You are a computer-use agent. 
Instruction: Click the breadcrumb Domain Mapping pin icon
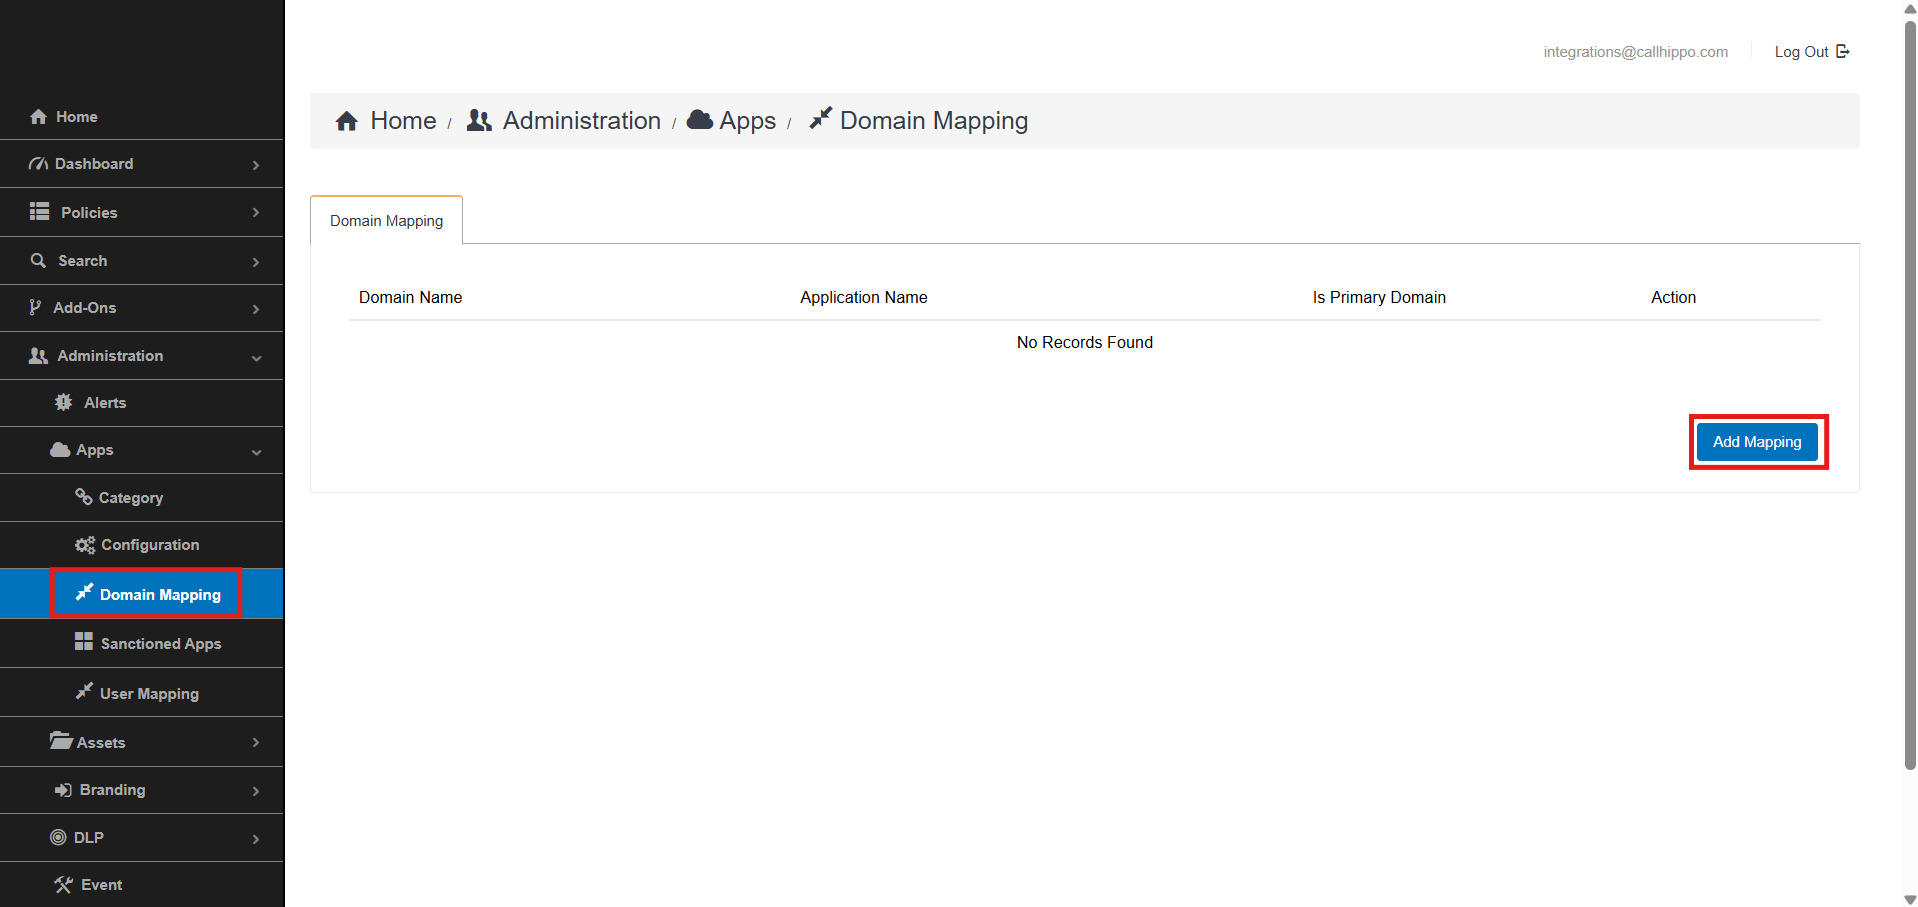click(820, 118)
